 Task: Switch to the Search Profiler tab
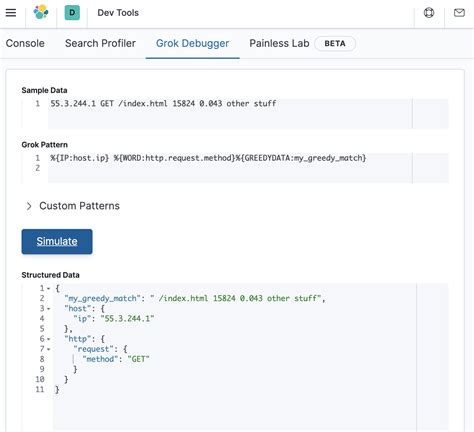[100, 43]
